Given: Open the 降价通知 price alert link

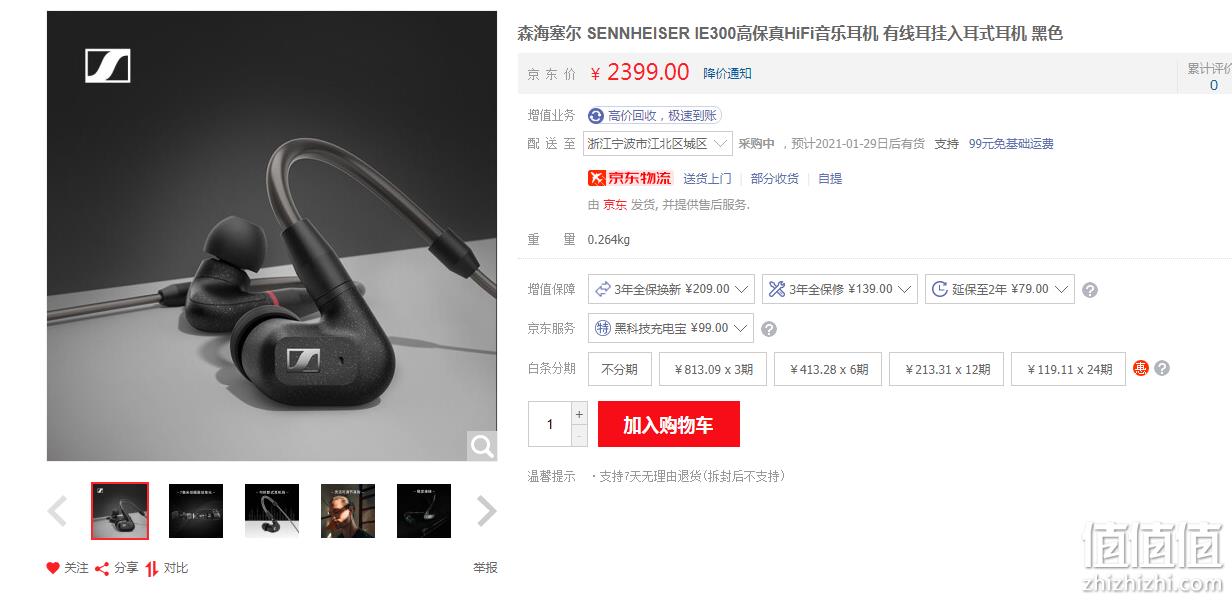Looking at the screenshot, I should (x=727, y=73).
